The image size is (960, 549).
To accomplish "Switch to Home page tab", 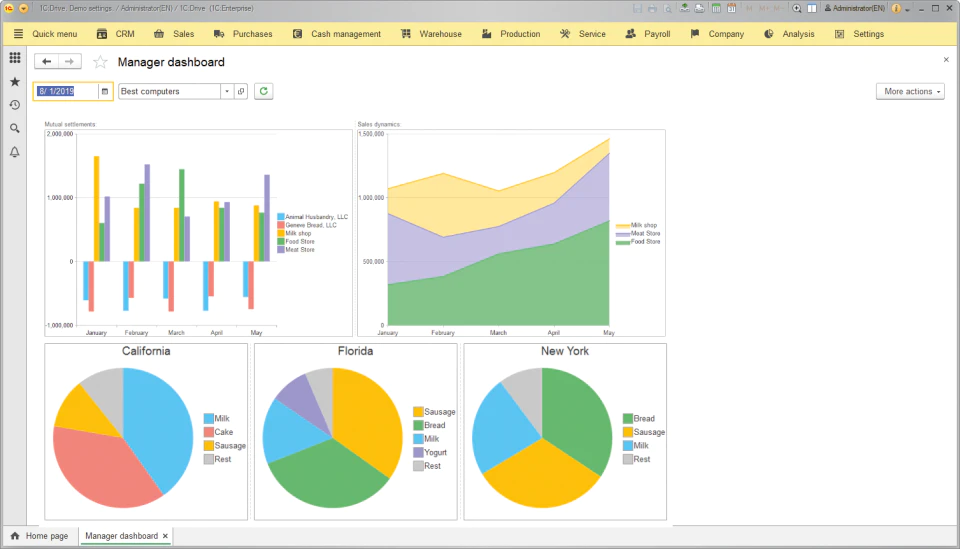I will 40,536.
